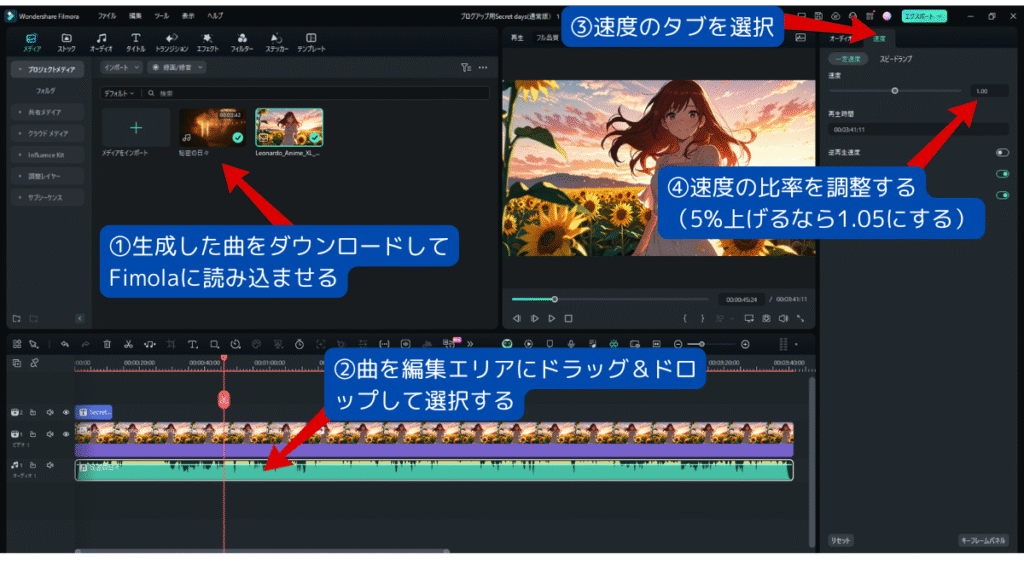
Task: Click the speed stopwatch icon in timeline toolbar
Action: (299, 344)
